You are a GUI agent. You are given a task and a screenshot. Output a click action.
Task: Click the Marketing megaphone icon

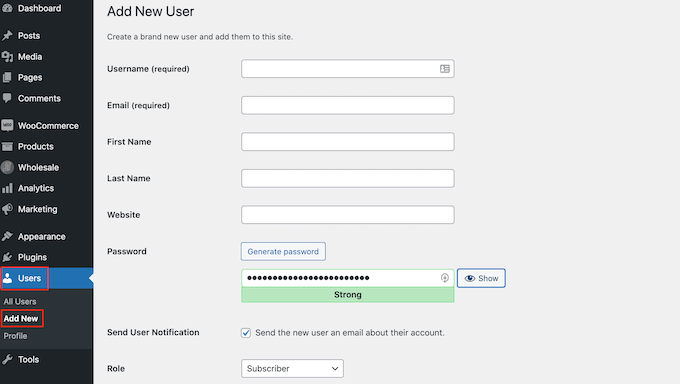(x=7, y=209)
